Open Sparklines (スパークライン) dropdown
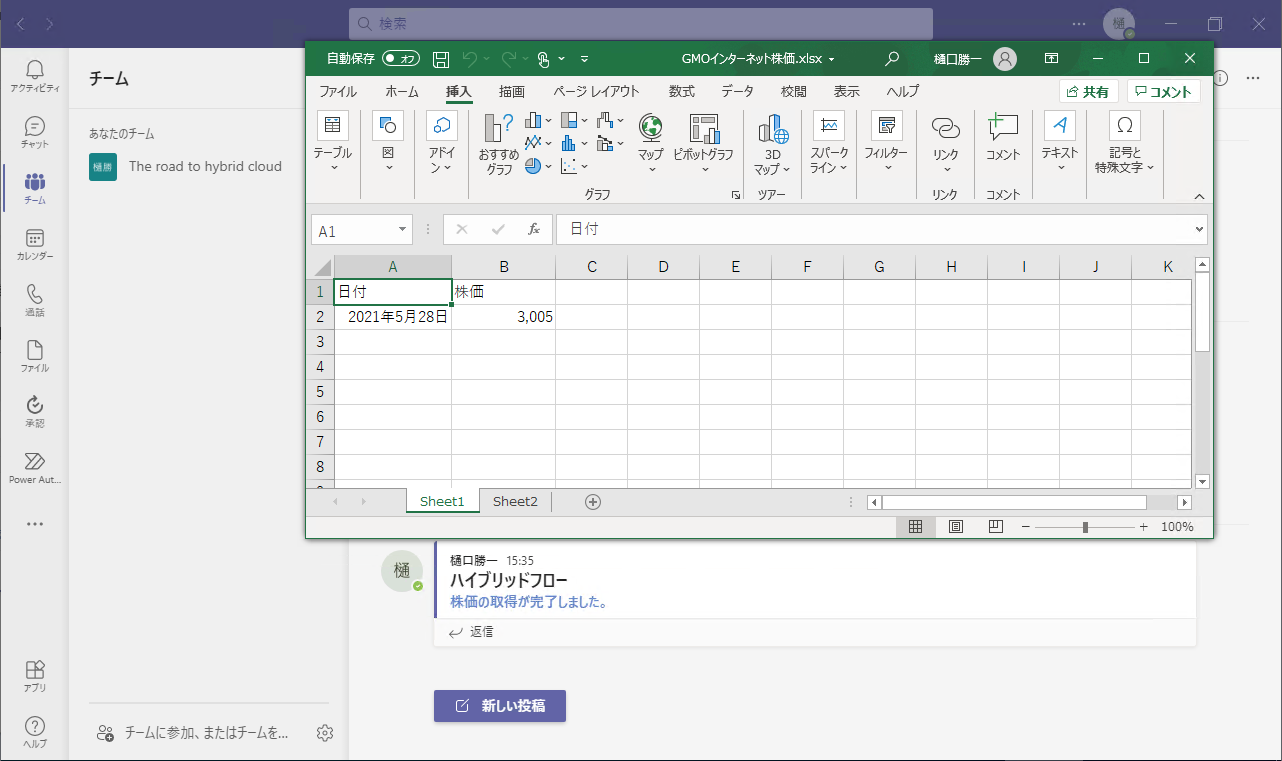This screenshot has height=761, width=1282. [829, 143]
